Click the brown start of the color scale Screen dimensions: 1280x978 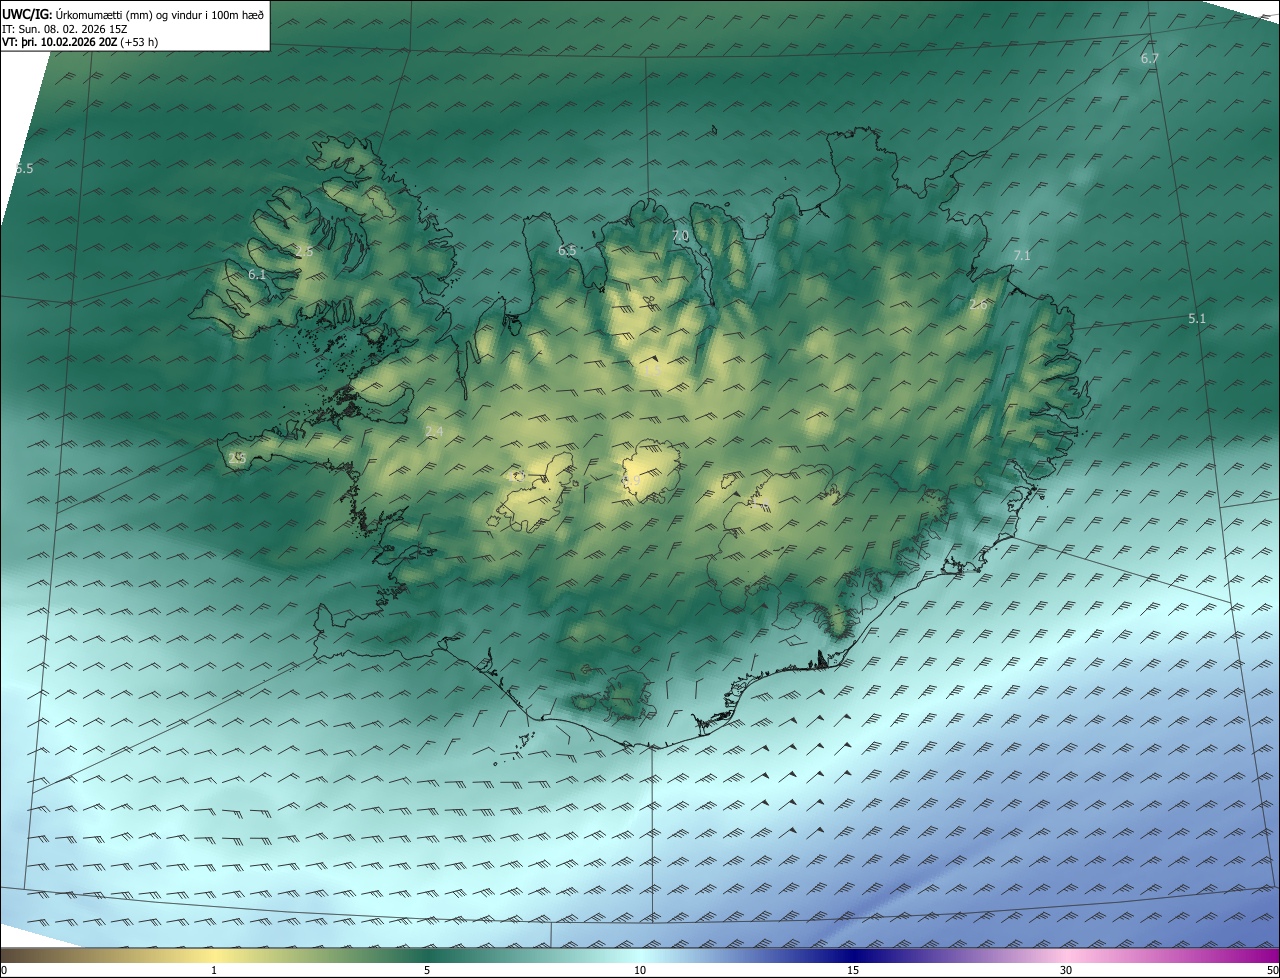tap(15, 956)
